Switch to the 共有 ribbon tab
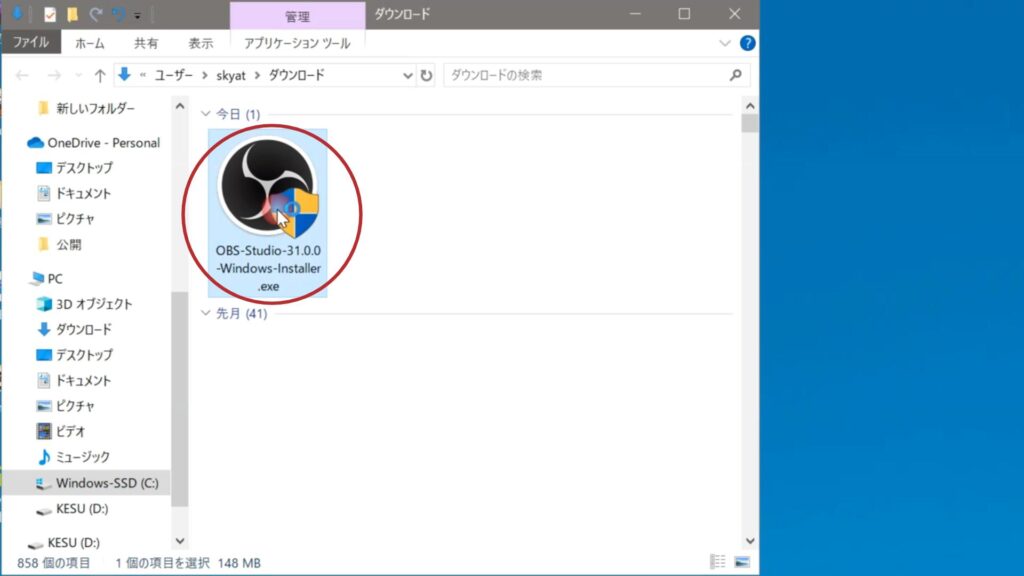 (x=146, y=44)
